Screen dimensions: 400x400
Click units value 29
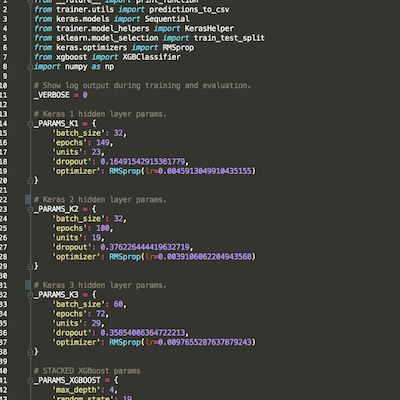pyautogui.click(x=96, y=323)
